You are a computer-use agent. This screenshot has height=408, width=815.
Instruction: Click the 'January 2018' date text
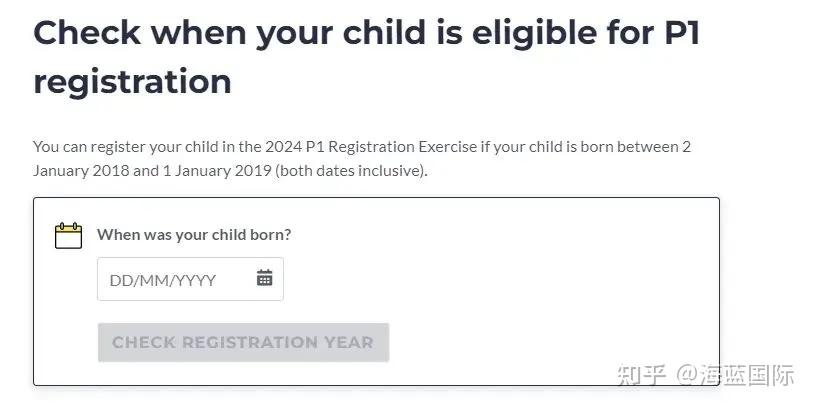coord(81,170)
